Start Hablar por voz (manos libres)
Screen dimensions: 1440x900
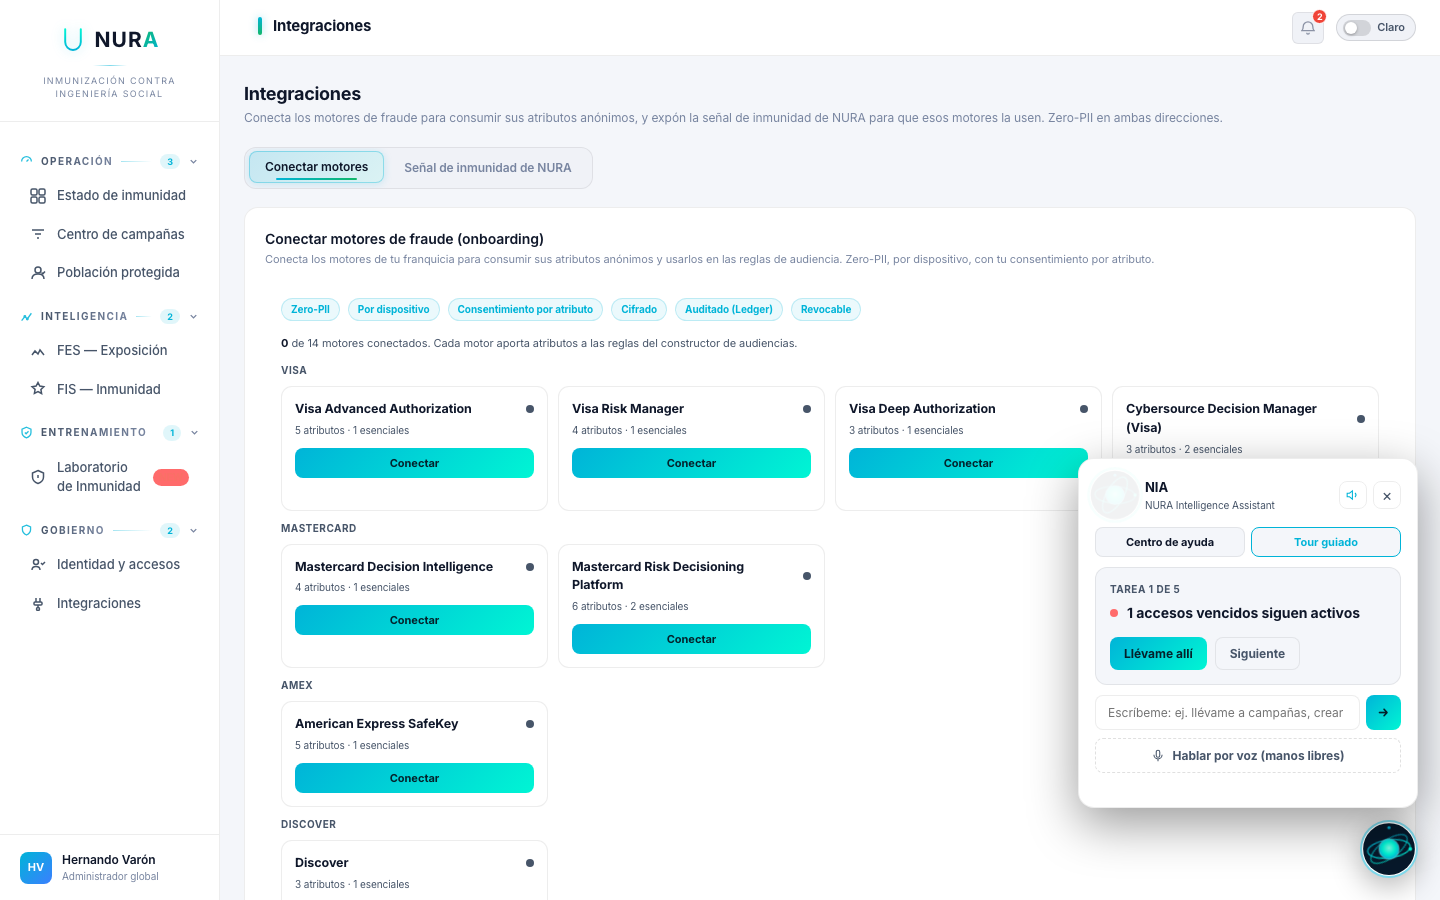tap(1248, 756)
